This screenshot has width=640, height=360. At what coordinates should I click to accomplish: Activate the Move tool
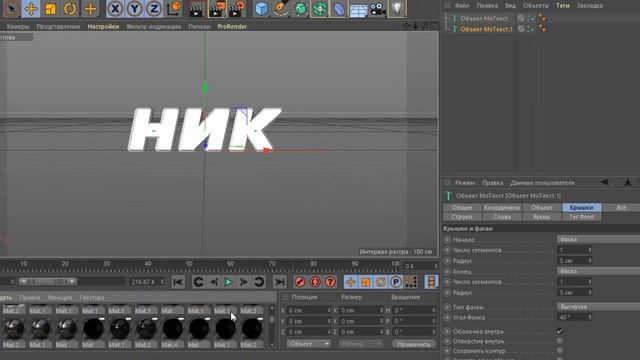(x=31, y=8)
